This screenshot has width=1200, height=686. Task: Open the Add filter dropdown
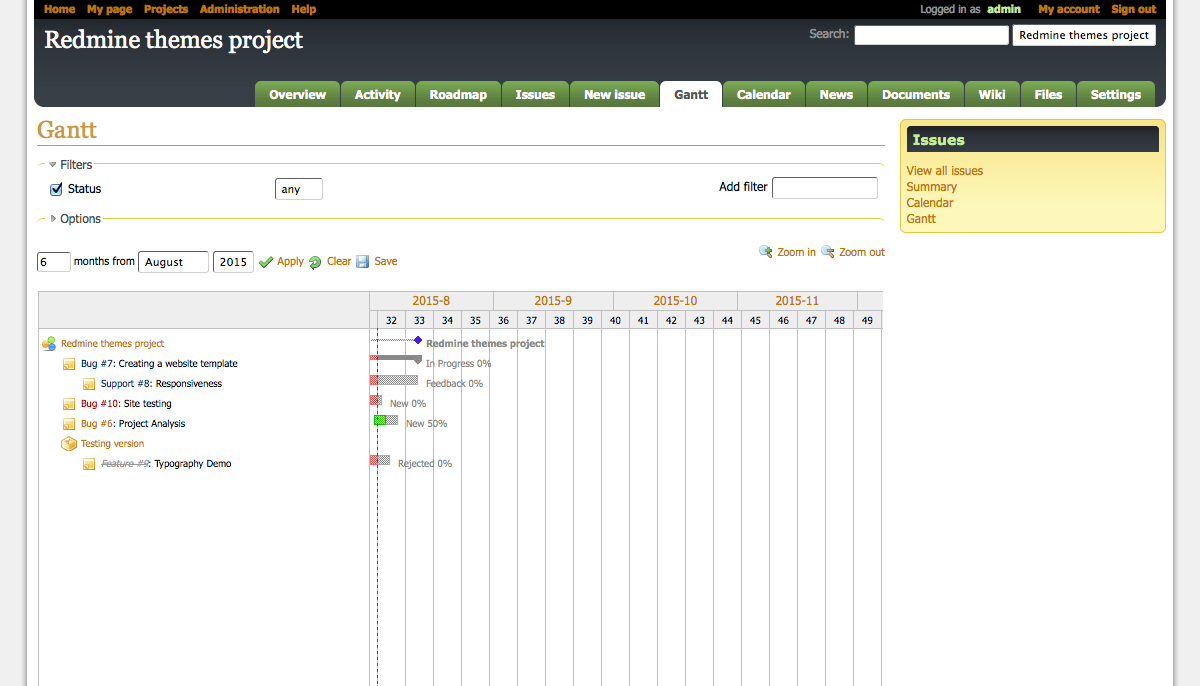pyautogui.click(x=825, y=187)
